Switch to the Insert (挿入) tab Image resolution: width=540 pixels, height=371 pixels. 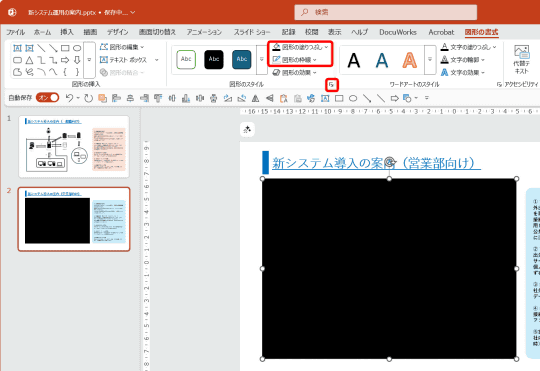click(67, 32)
